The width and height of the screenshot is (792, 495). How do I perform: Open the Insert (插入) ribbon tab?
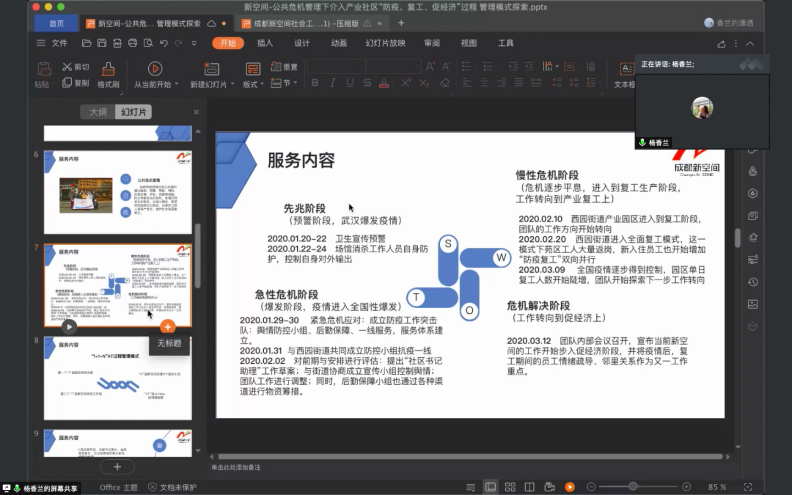(x=265, y=43)
